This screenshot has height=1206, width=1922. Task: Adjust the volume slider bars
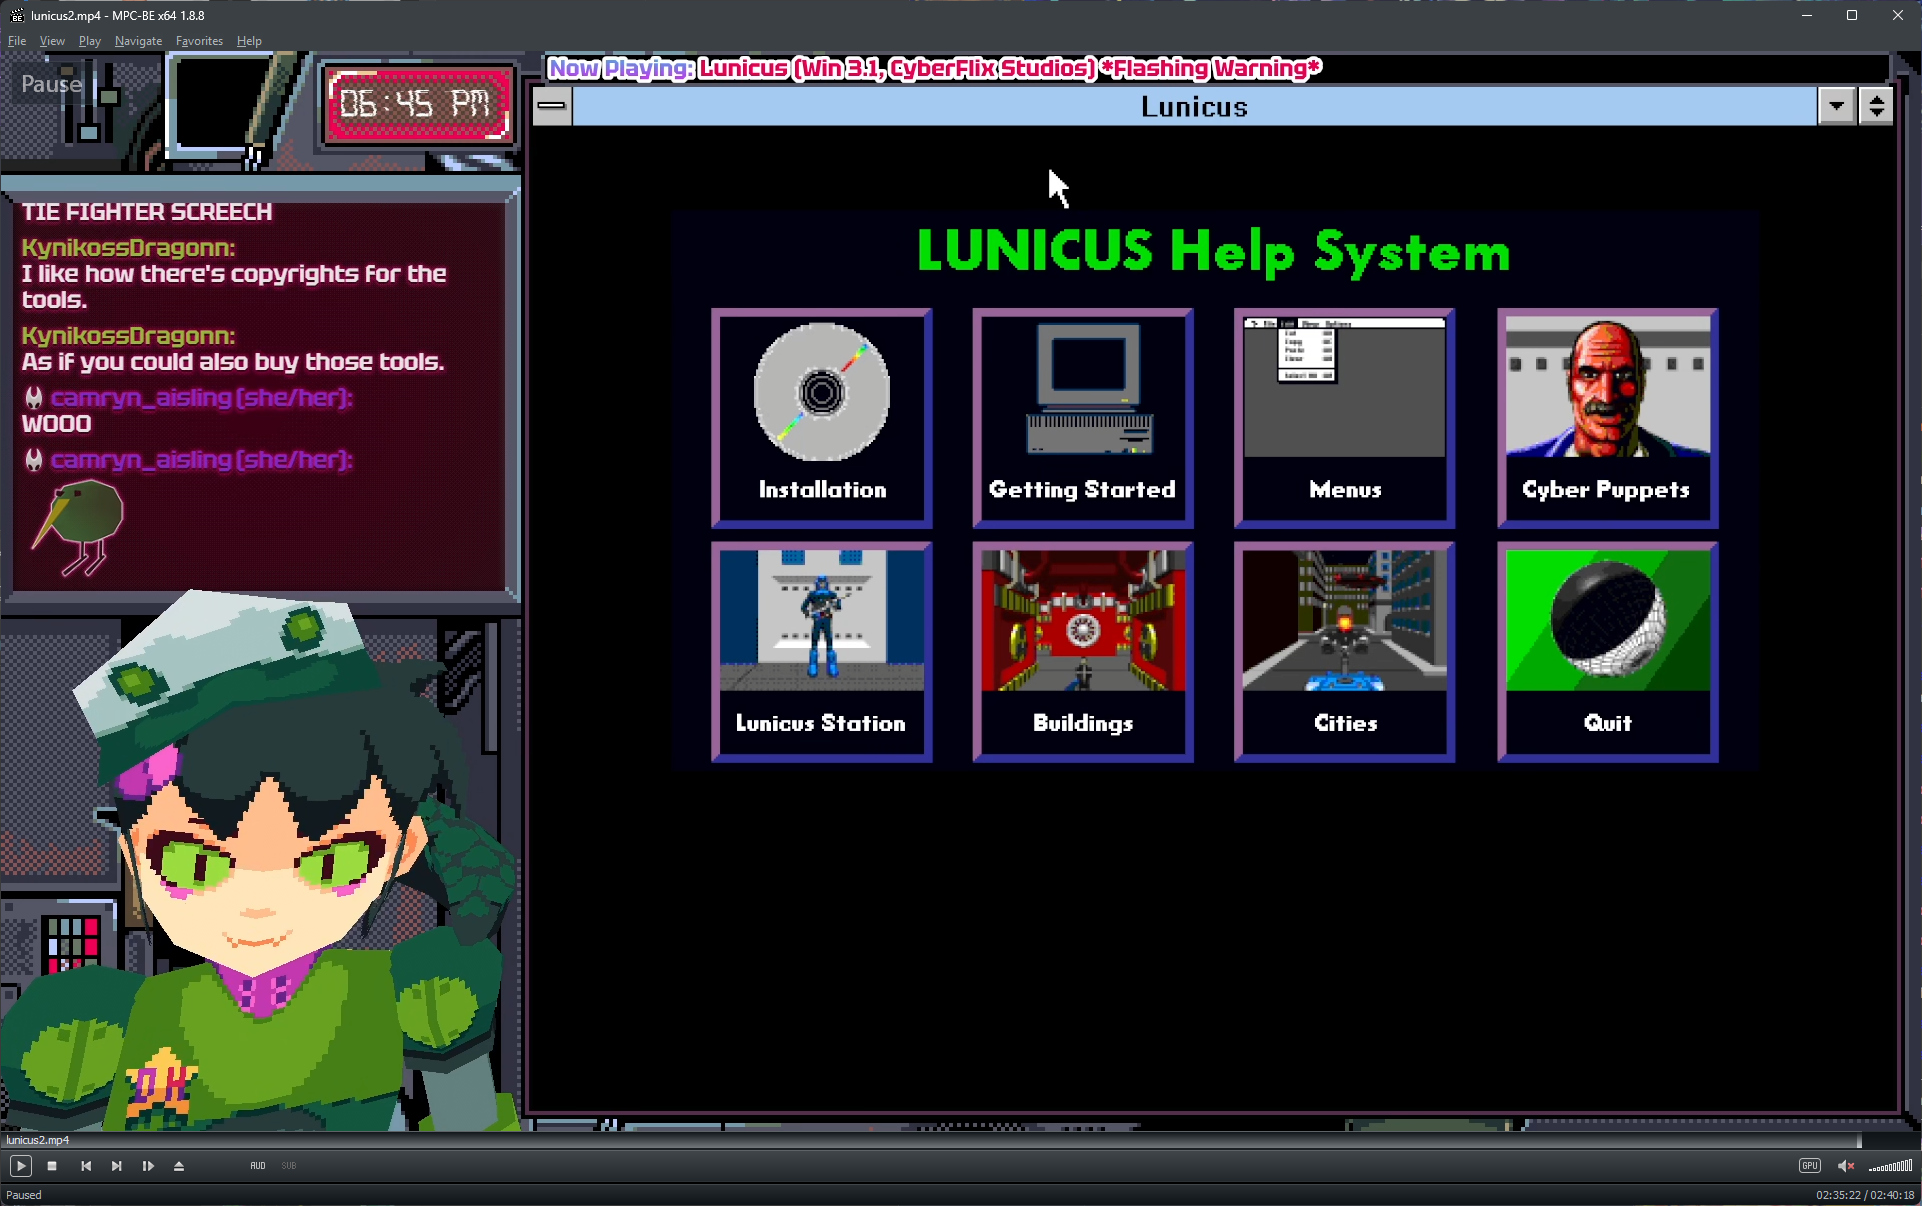(x=1892, y=1166)
